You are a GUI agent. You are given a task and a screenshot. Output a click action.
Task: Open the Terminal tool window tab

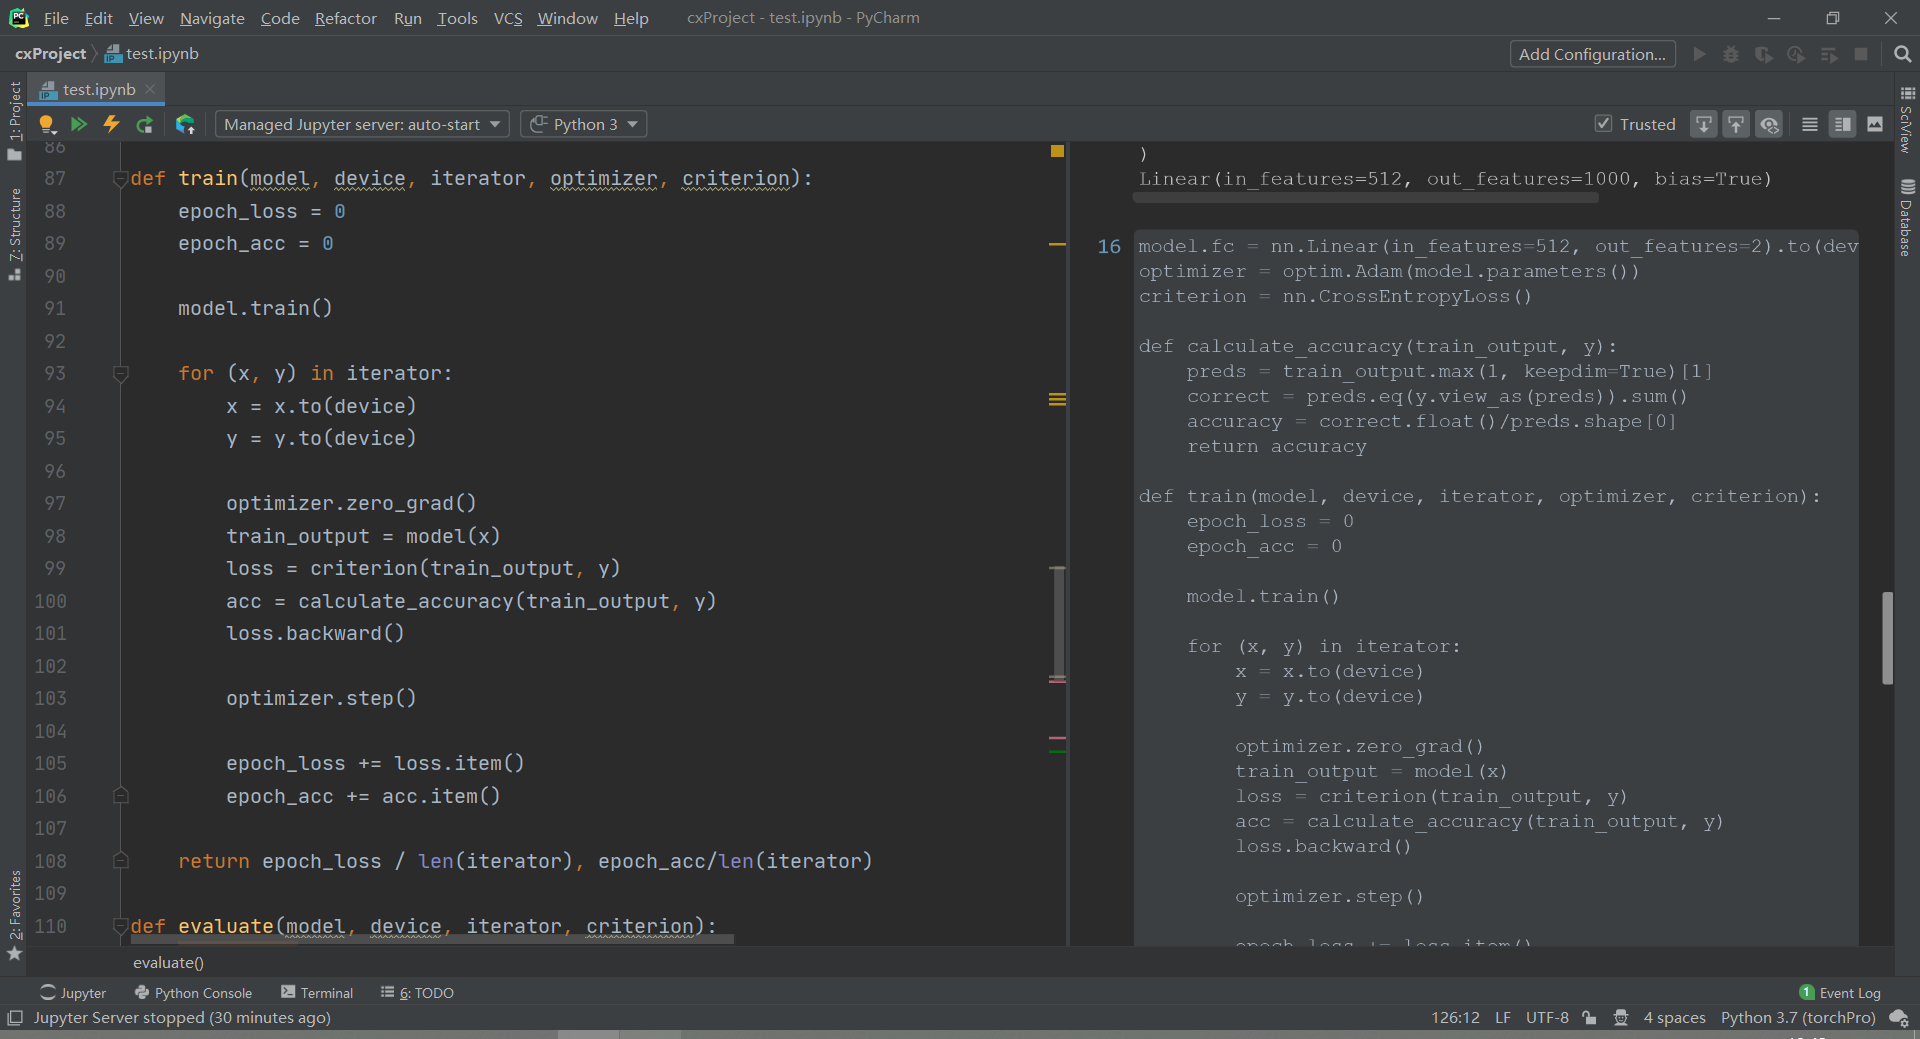click(x=317, y=992)
